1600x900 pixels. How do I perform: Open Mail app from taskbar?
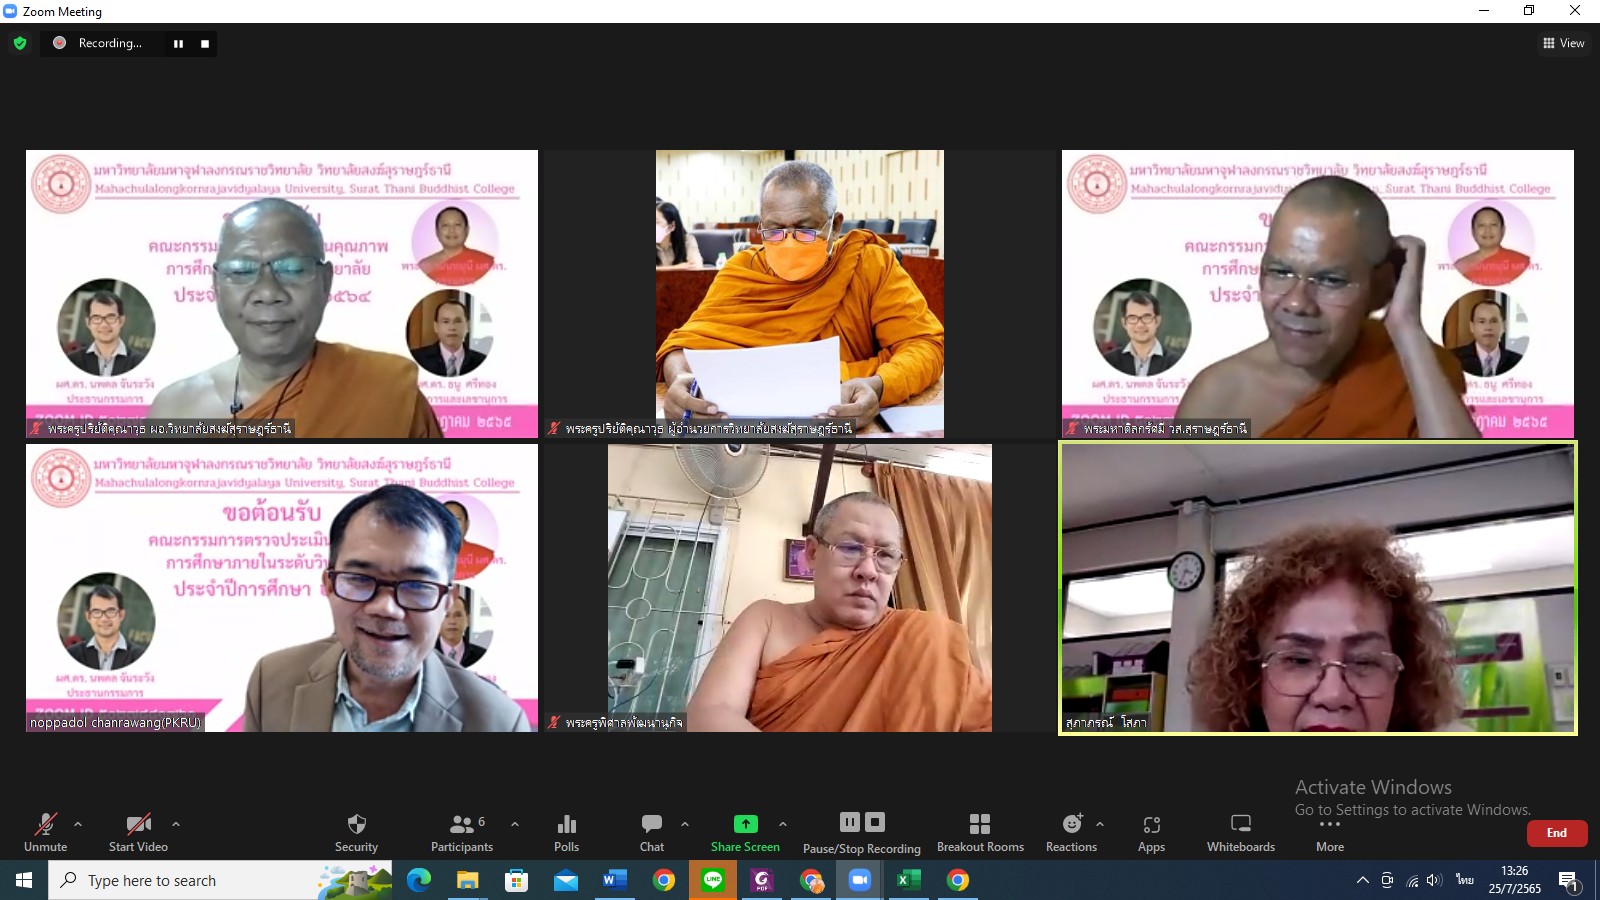point(566,880)
